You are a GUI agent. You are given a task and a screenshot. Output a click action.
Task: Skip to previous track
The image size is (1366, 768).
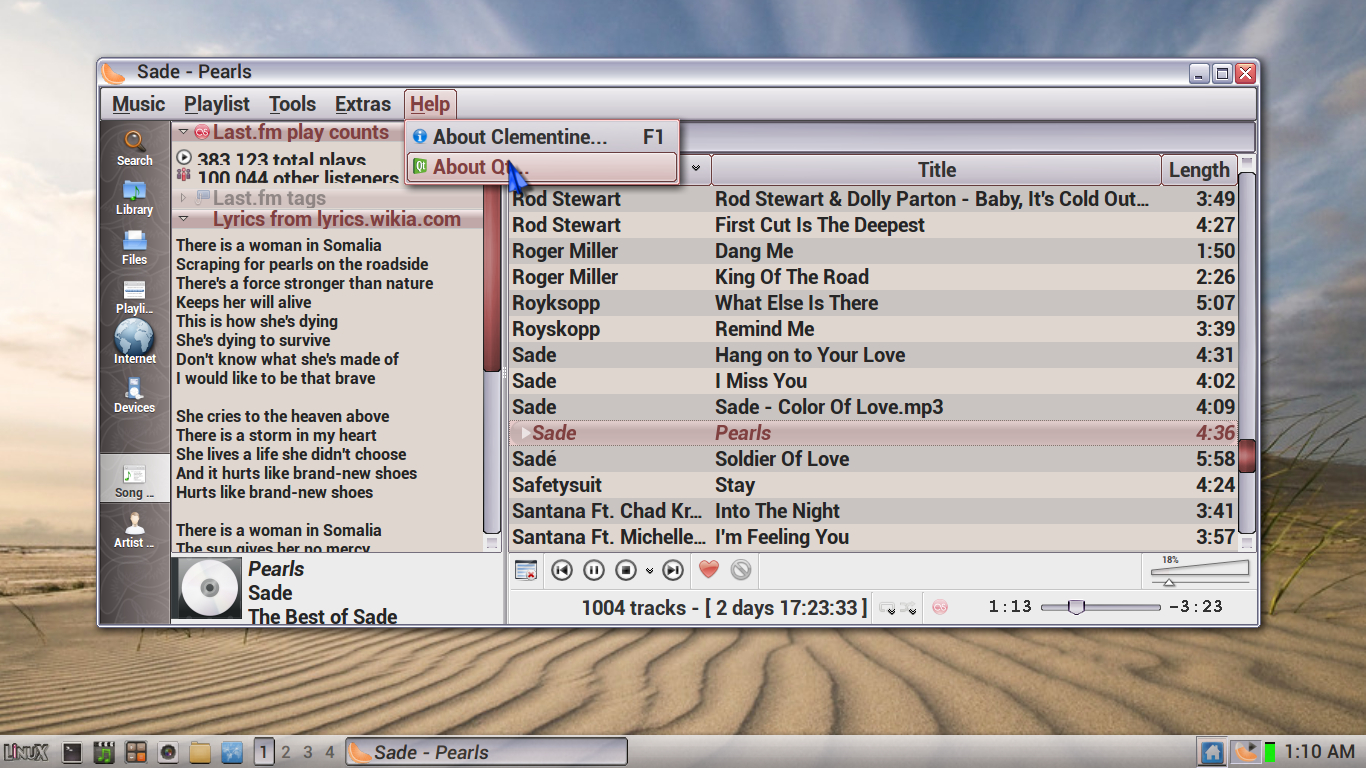coord(562,570)
